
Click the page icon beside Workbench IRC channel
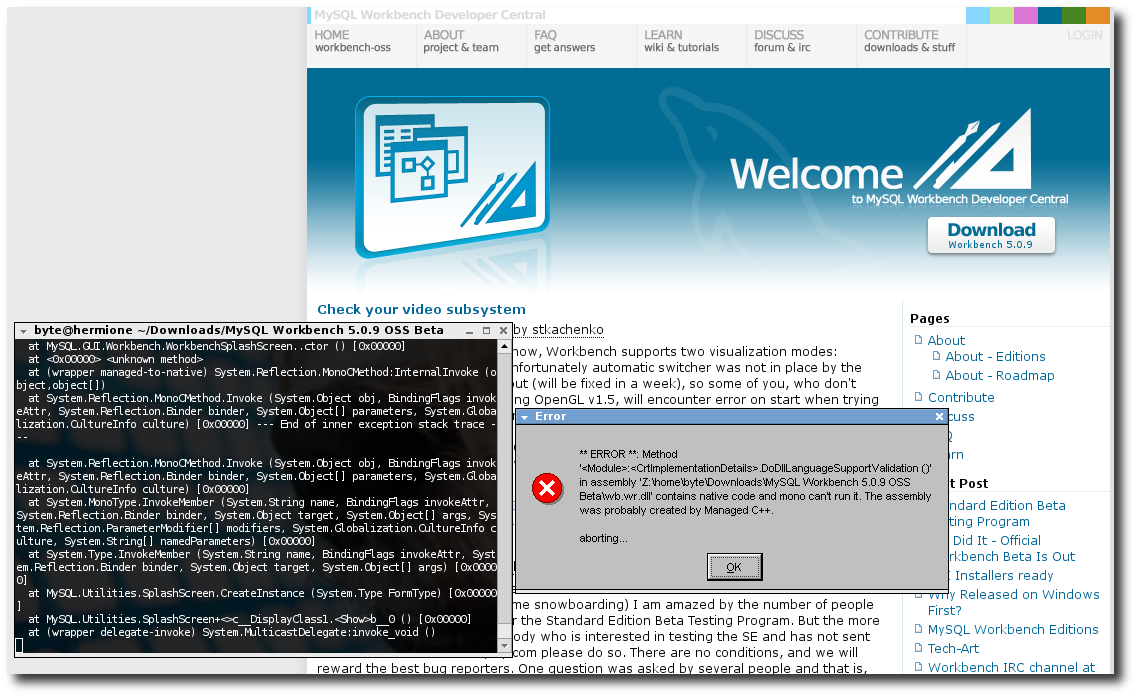coord(919,667)
